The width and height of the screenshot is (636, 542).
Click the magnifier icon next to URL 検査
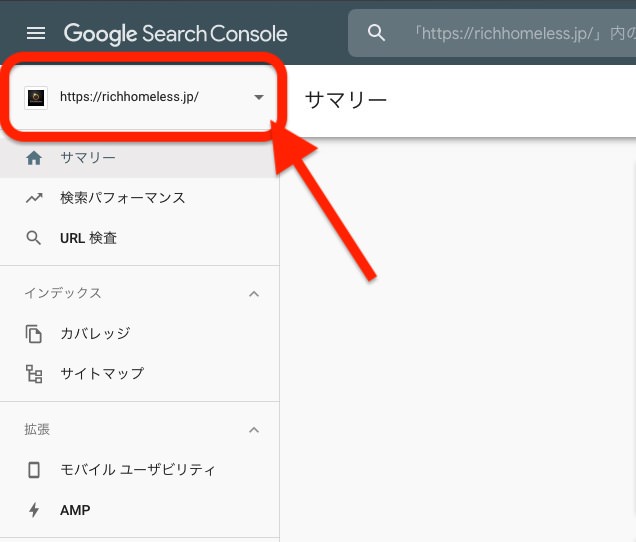35,238
